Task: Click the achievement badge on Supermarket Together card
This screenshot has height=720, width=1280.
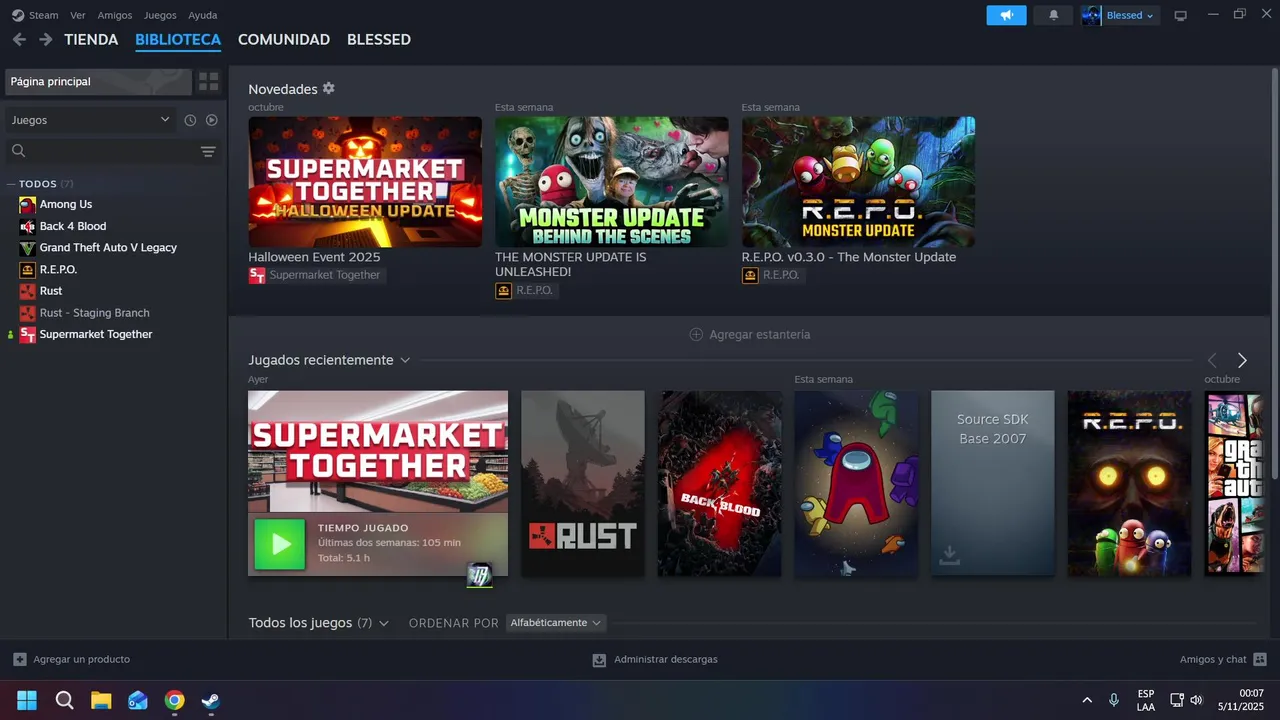Action: [480, 574]
